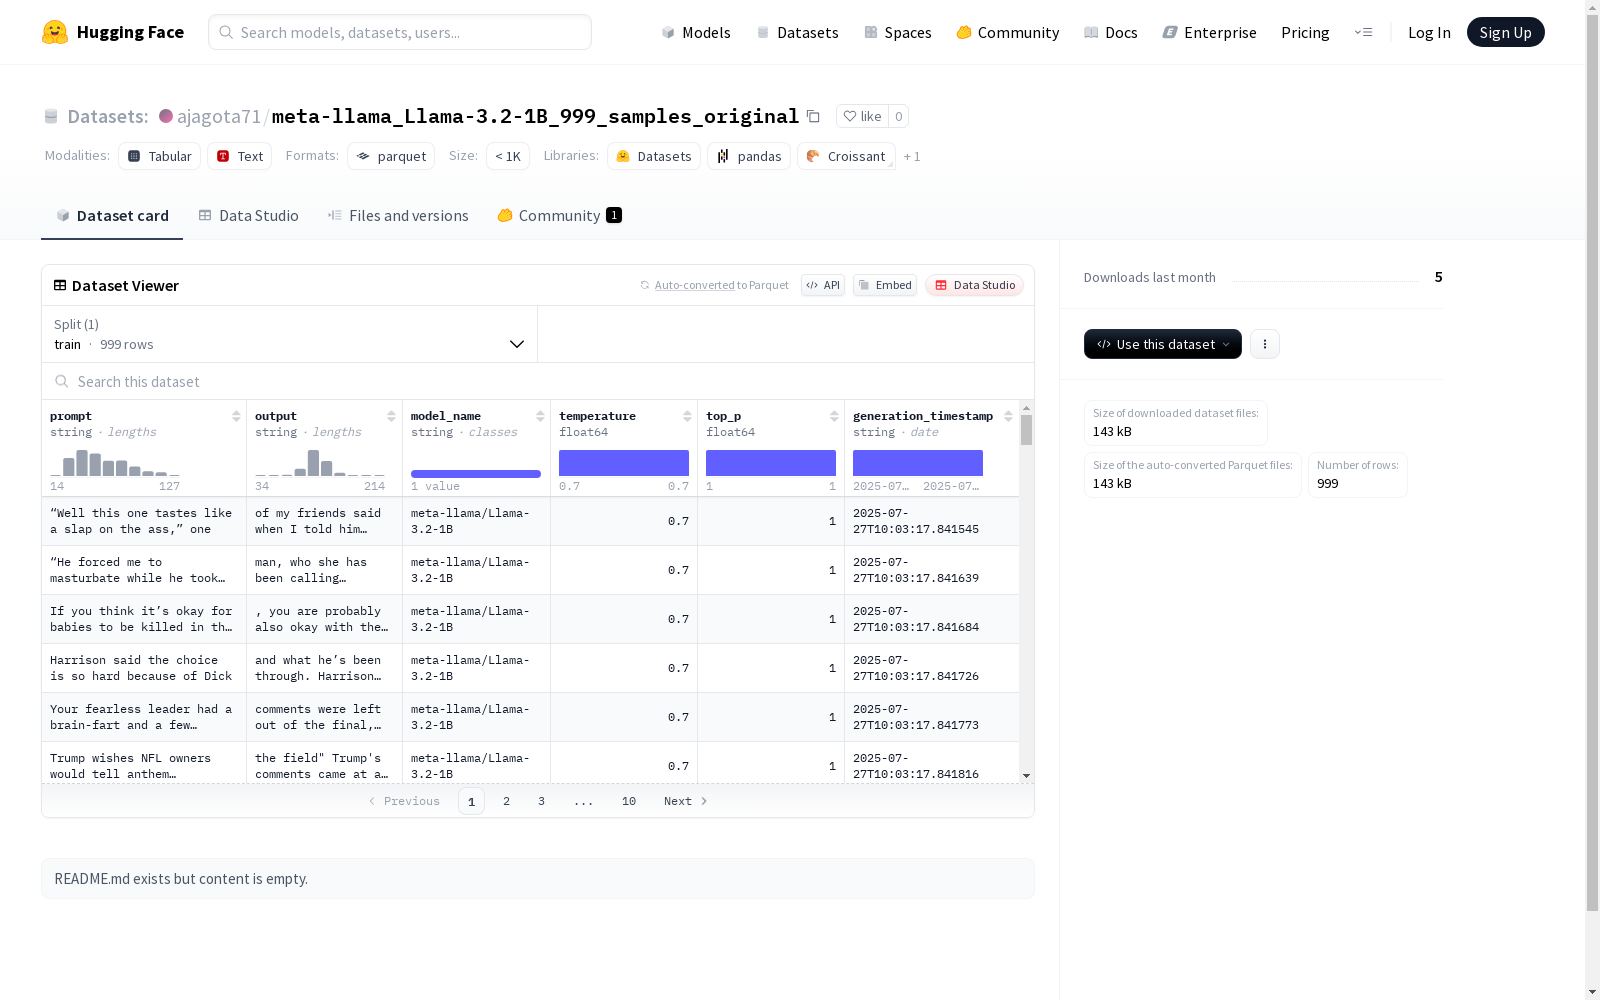Sort by the generation_timestamp column arrows

pyautogui.click(x=1008, y=416)
